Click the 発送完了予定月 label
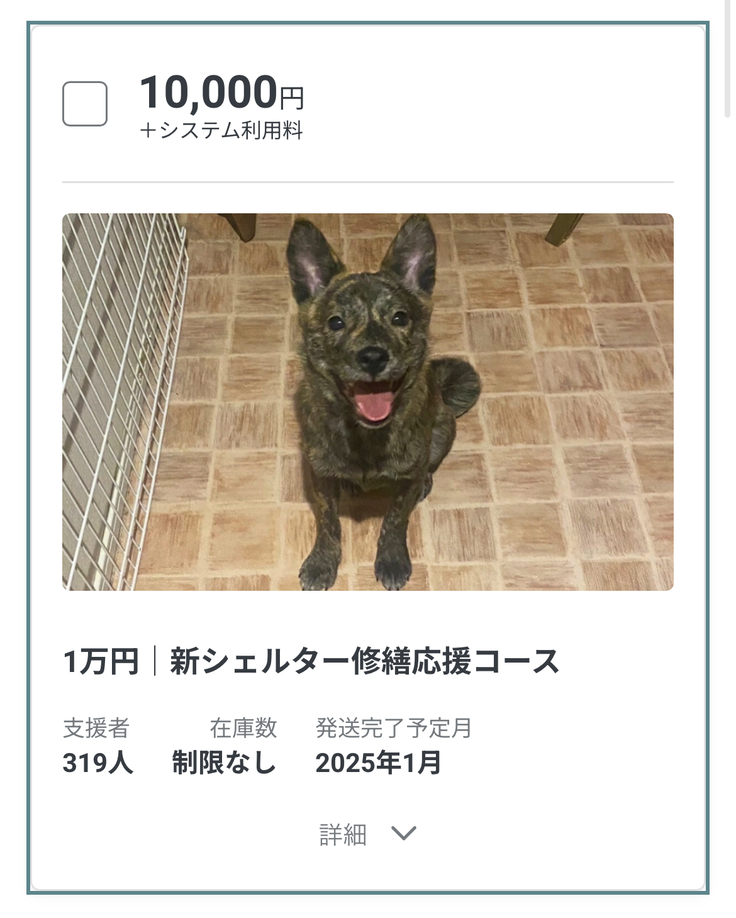736x918 pixels. tap(393, 728)
